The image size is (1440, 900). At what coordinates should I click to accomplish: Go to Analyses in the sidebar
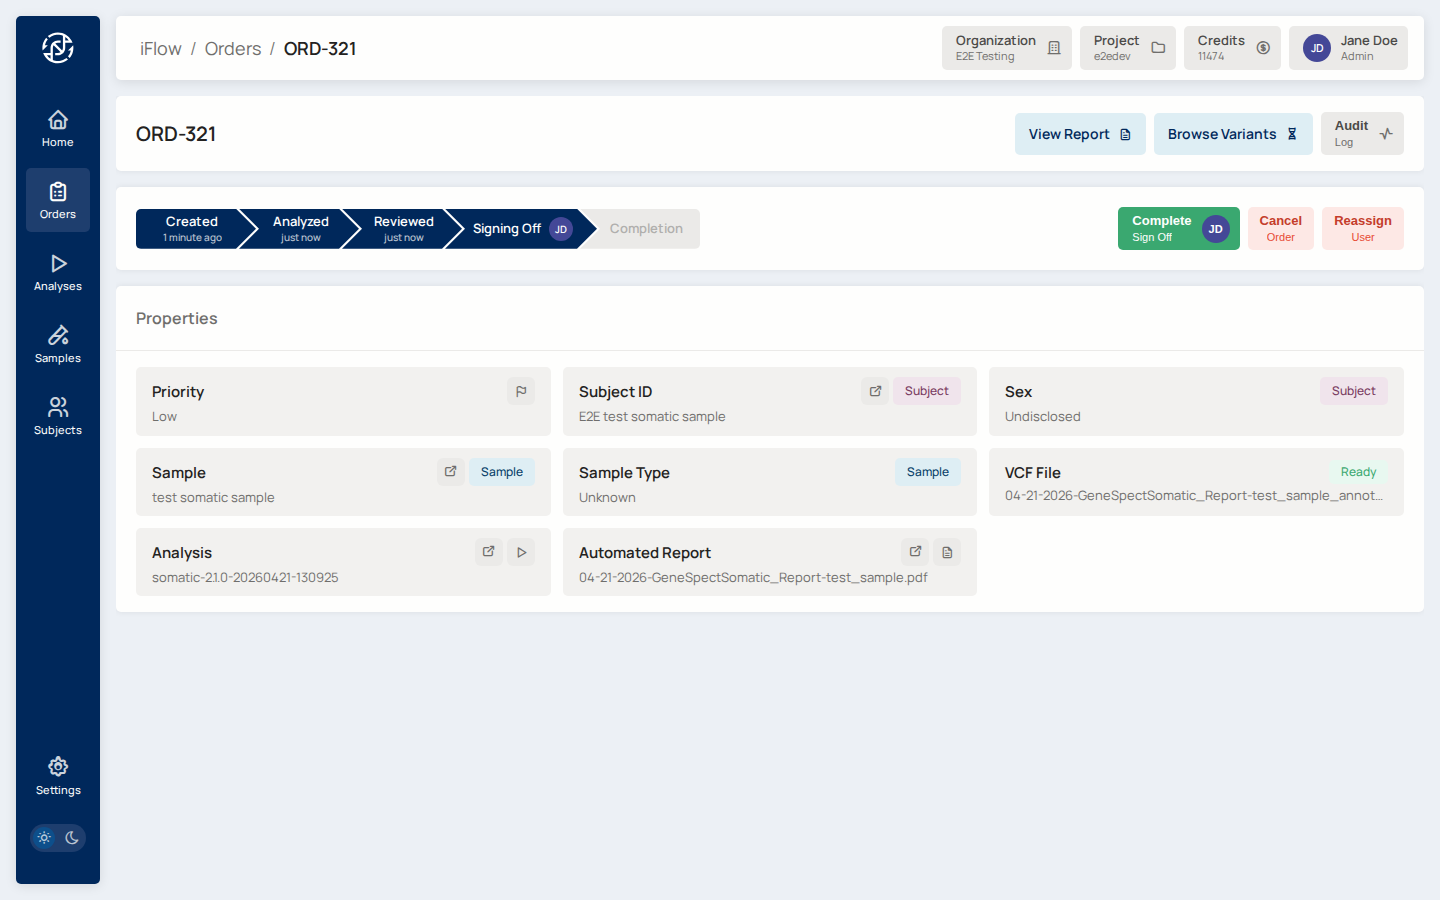point(58,272)
